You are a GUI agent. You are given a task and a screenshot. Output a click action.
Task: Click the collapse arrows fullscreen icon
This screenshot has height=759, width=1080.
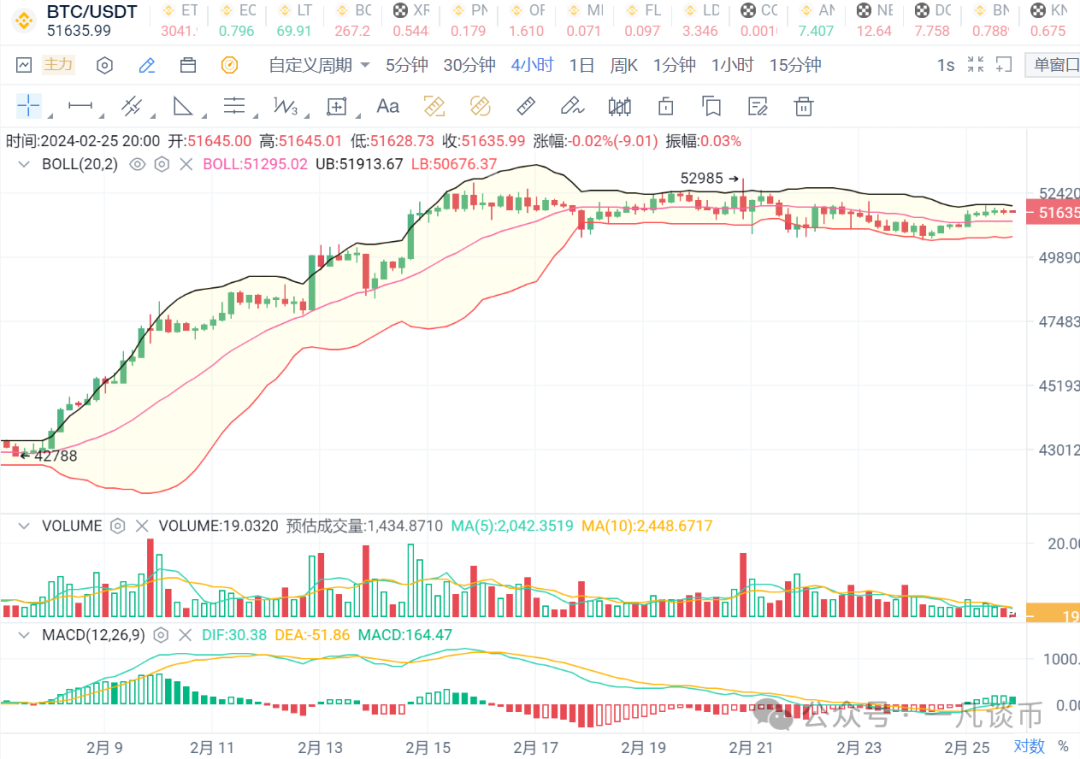(975, 65)
